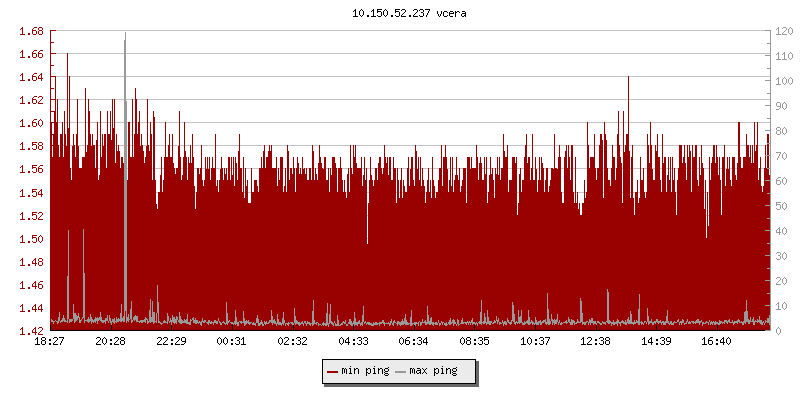Click the gray max ping legend swatch
This screenshot has width=800, height=400.
pyautogui.click(x=401, y=371)
